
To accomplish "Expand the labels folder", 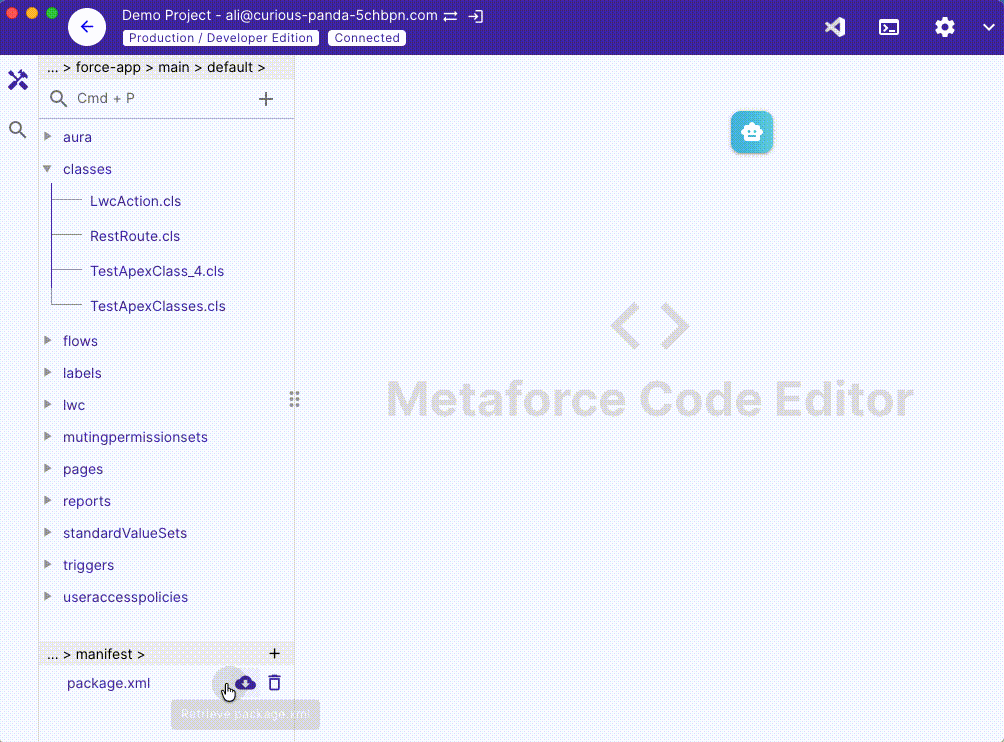I will point(47,373).
